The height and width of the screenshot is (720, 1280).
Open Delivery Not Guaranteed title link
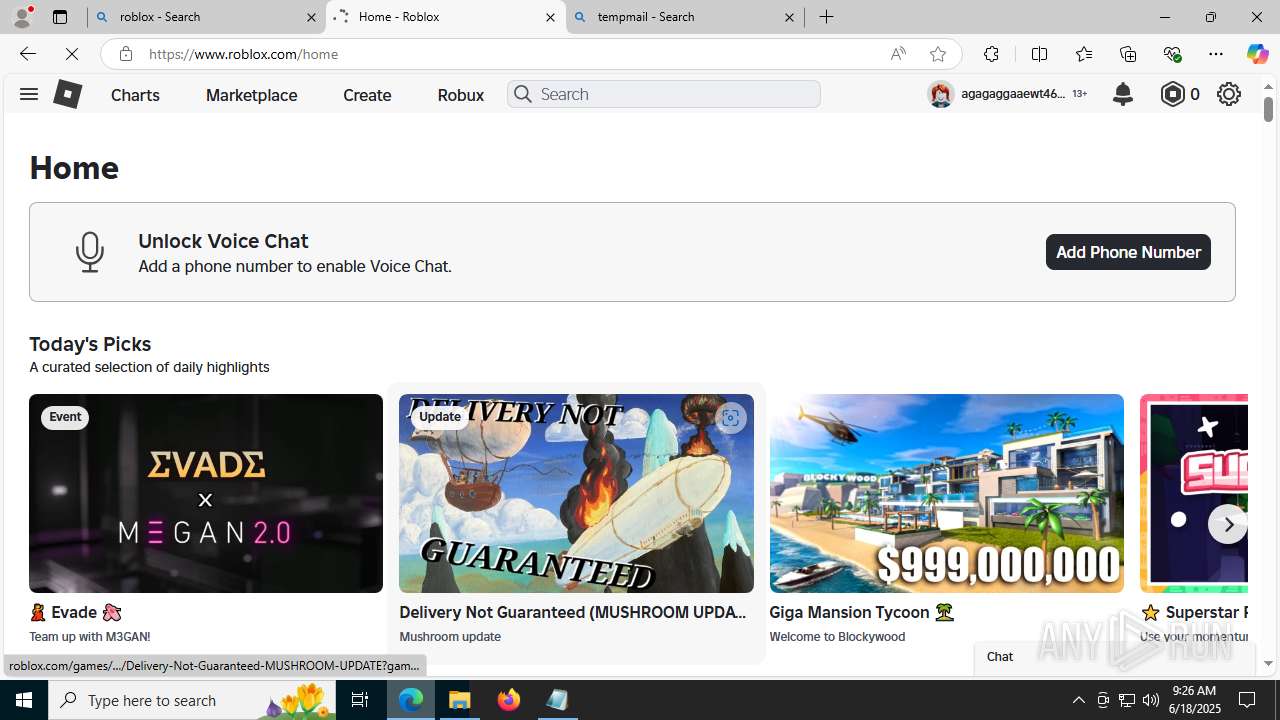pos(574,612)
